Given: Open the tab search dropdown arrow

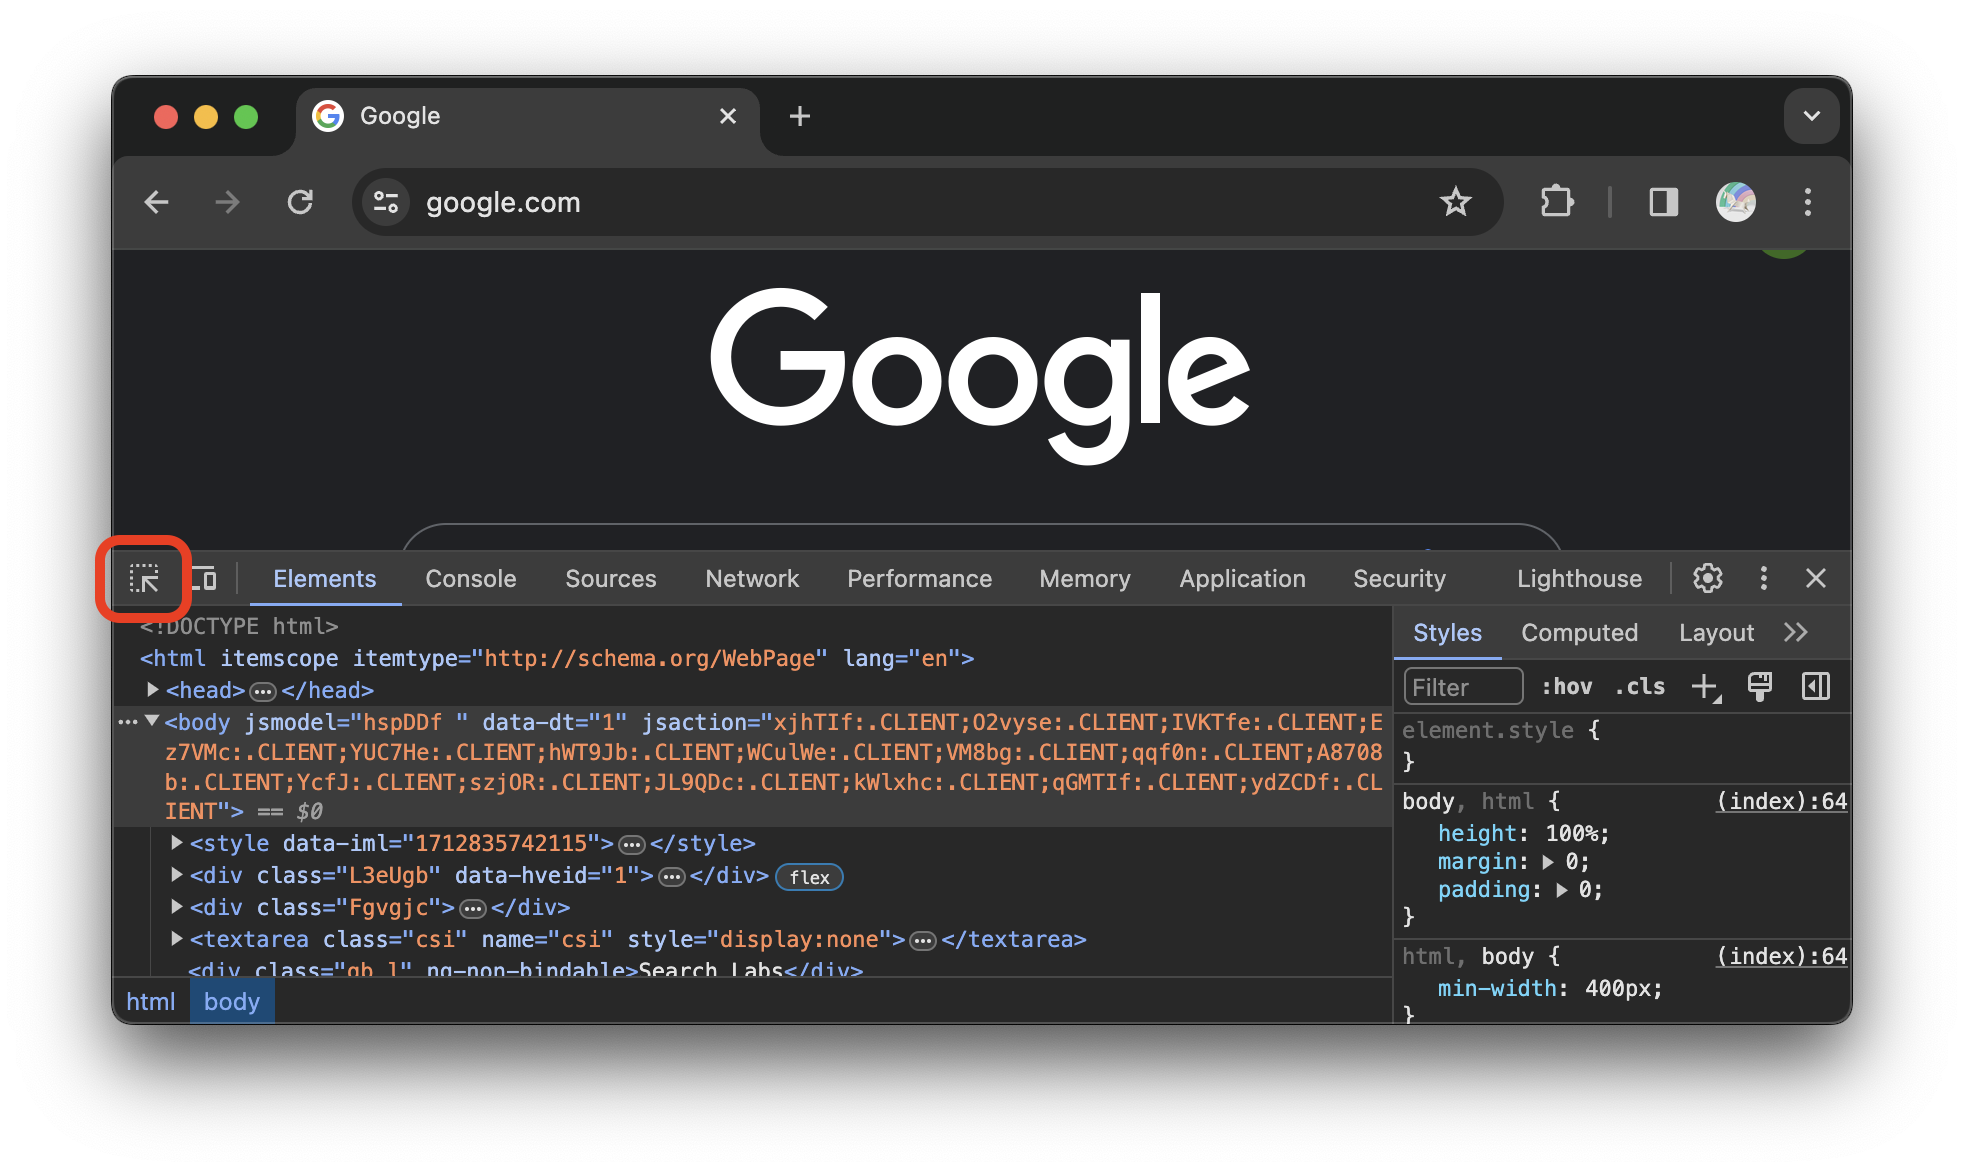Looking at the screenshot, I should tap(1811, 116).
